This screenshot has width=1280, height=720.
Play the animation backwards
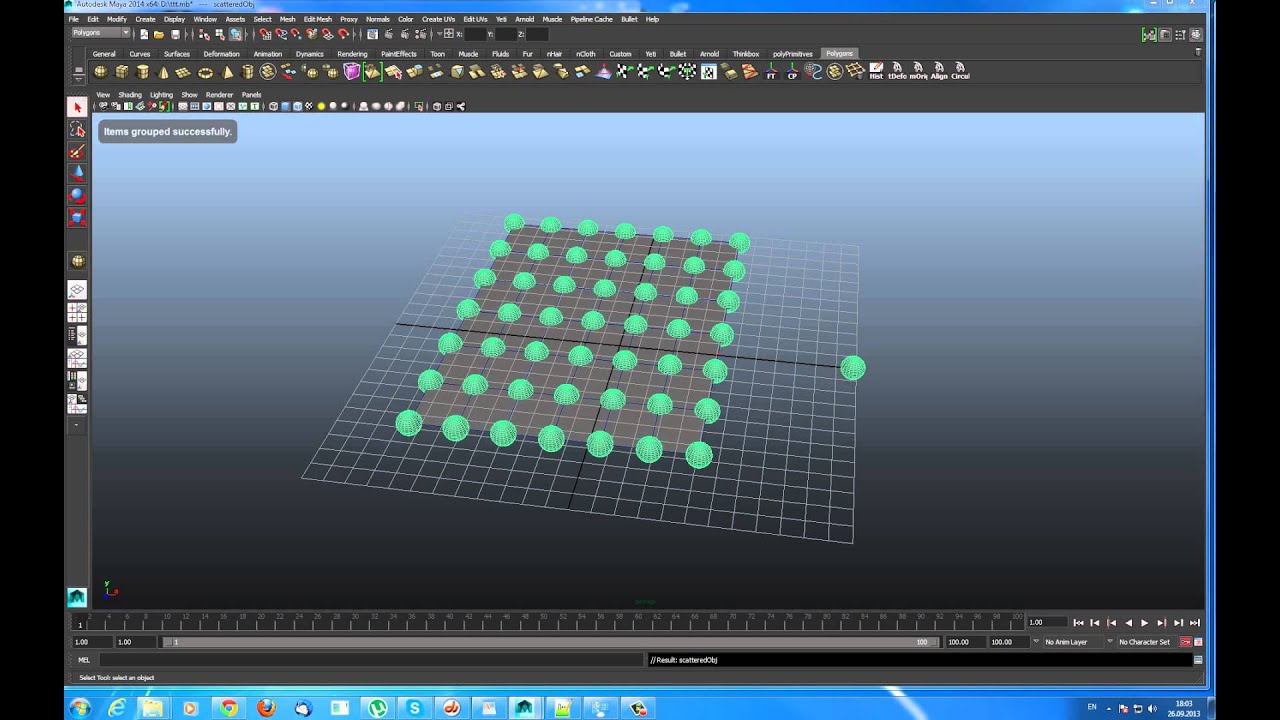click(x=1128, y=623)
